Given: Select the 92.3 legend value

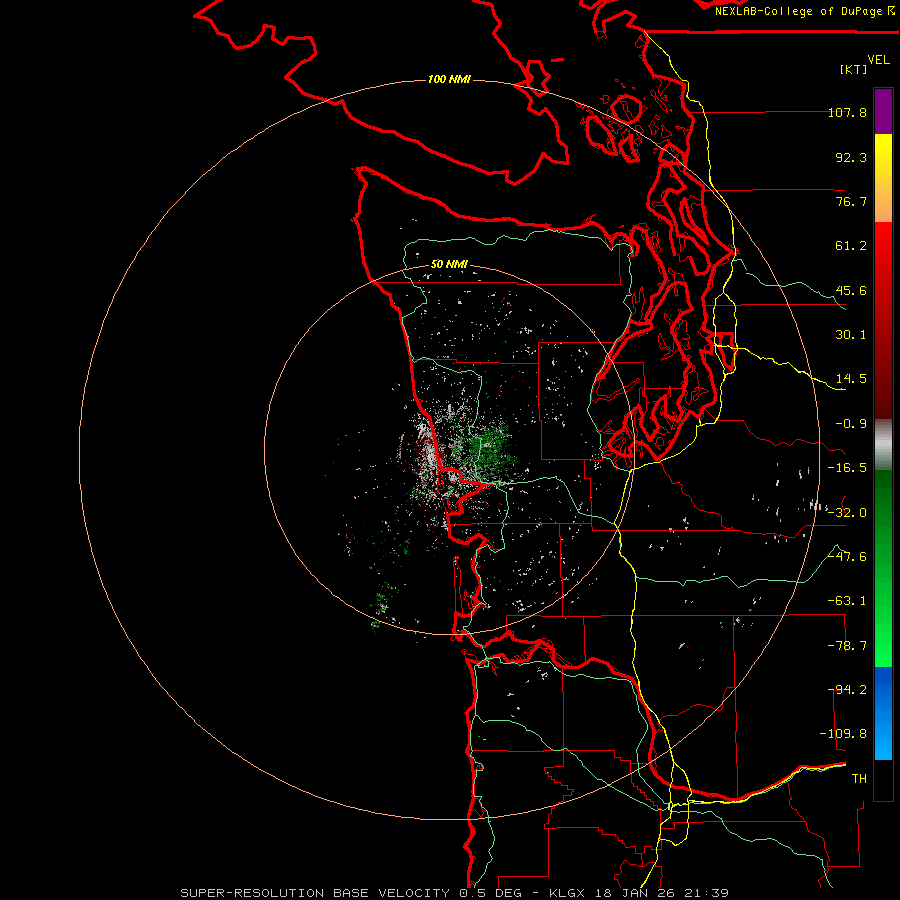Looking at the screenshot, I should 851,157.
